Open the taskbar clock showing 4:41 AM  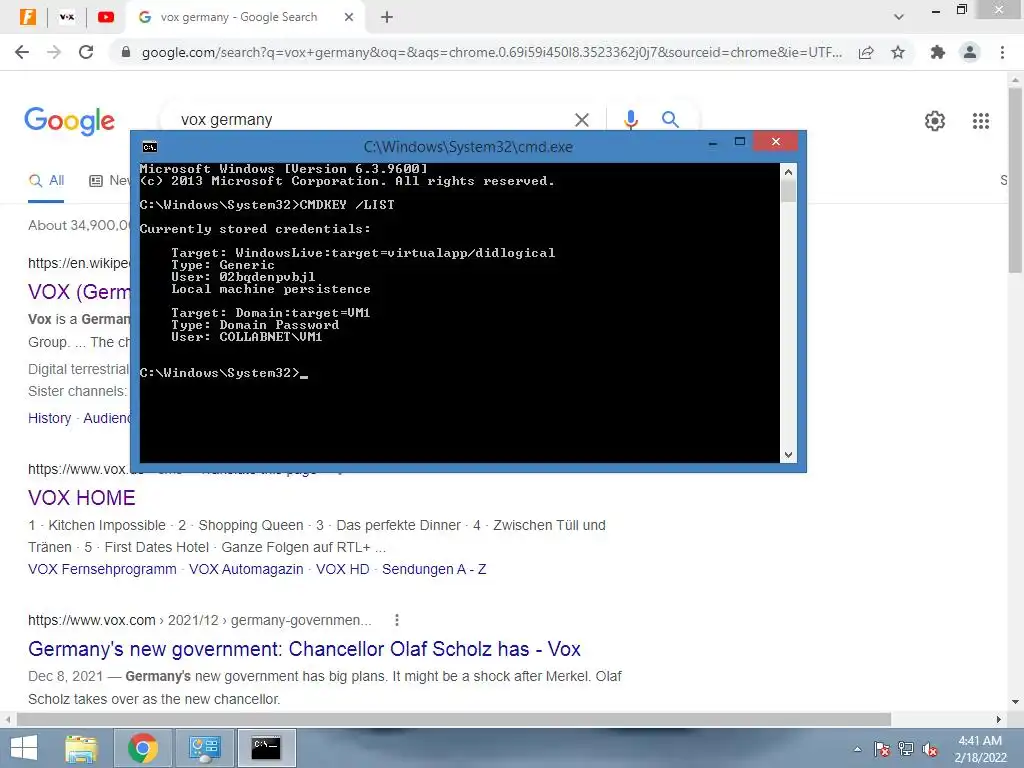click(980, 748)
